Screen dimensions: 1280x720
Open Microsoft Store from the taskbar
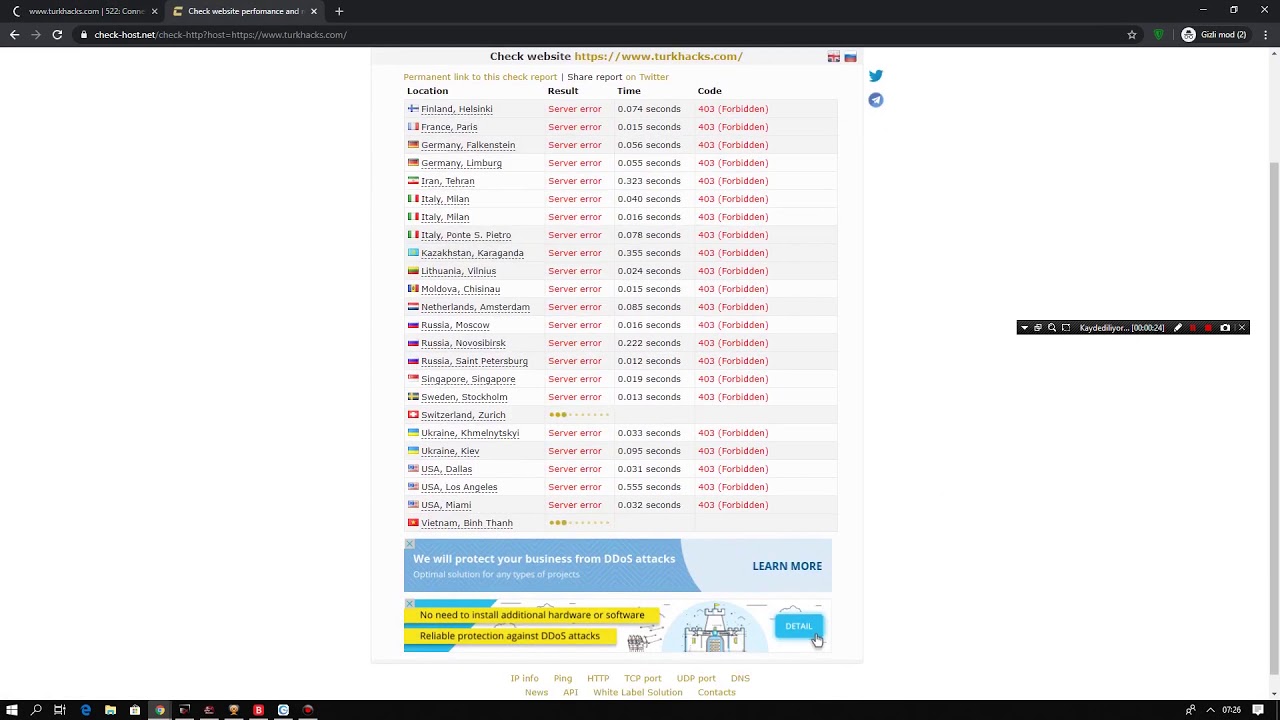click(x=135, y=710)
